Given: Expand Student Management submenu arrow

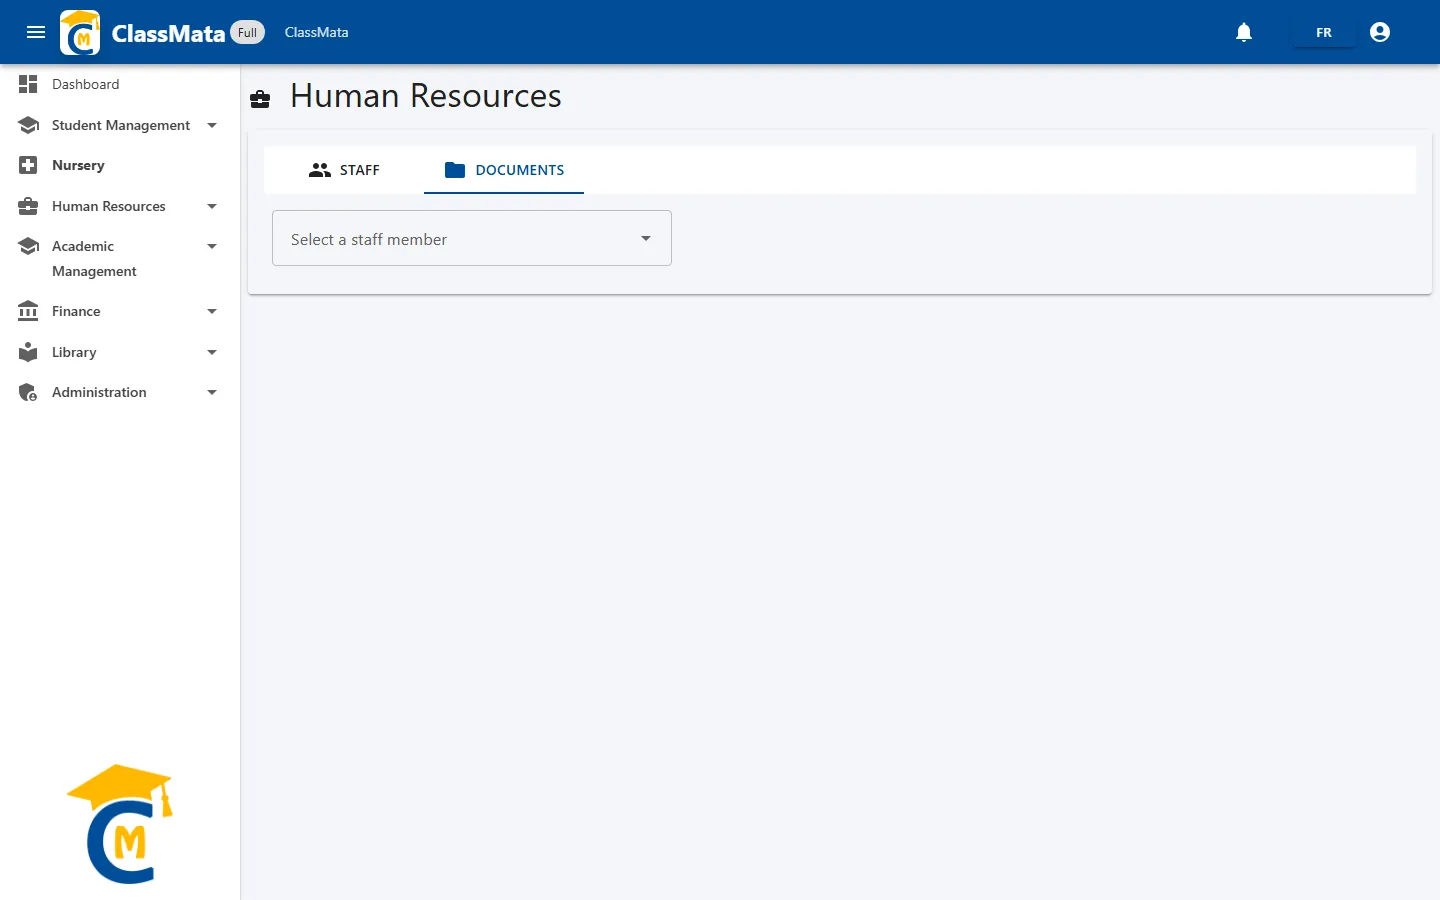Looking at the screenshot, I should 212,125.
